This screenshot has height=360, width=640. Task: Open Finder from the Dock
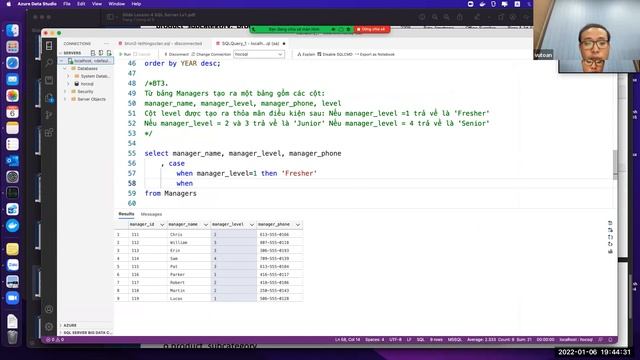pos(12,30)
